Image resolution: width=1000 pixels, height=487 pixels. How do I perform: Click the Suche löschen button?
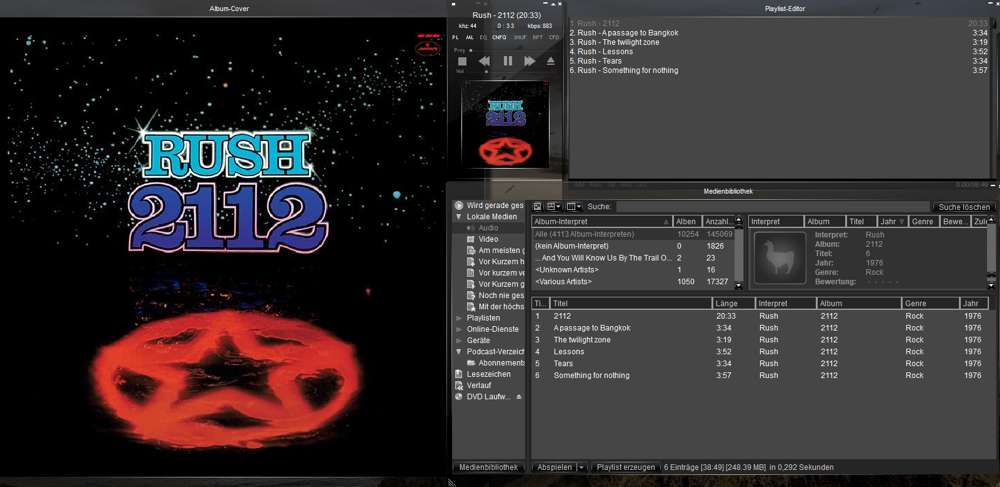tap(962, 206)
